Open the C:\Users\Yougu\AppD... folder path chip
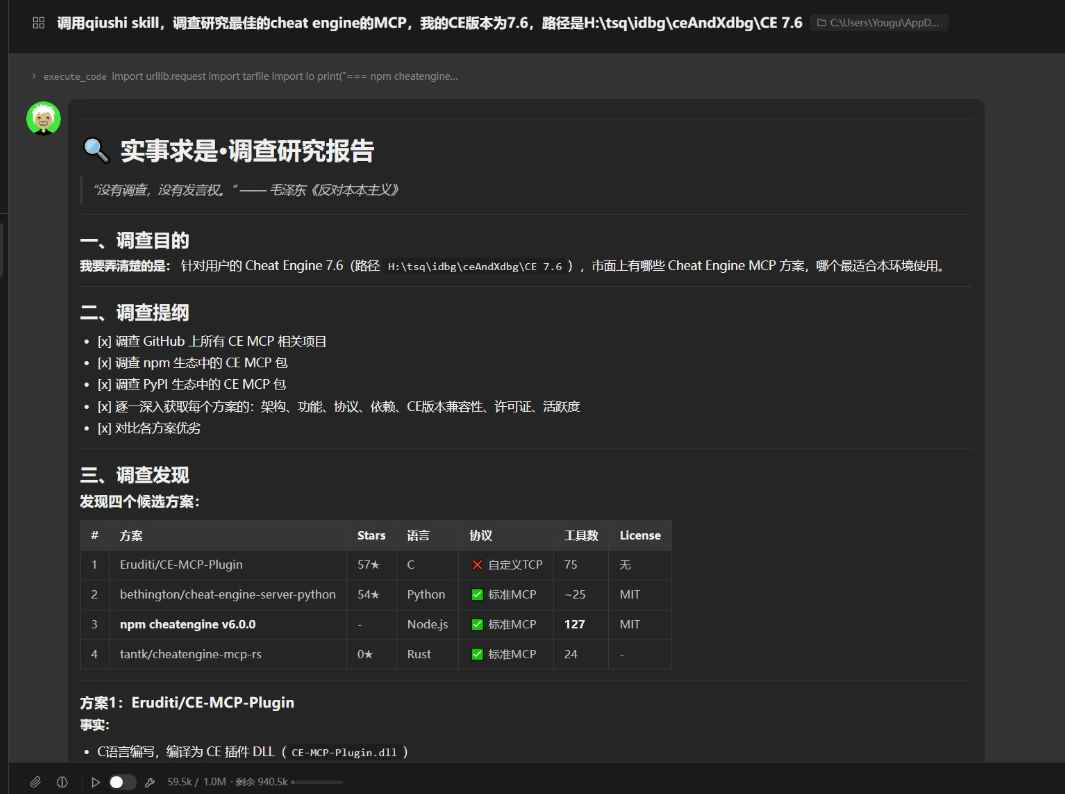 click(878, 23)
